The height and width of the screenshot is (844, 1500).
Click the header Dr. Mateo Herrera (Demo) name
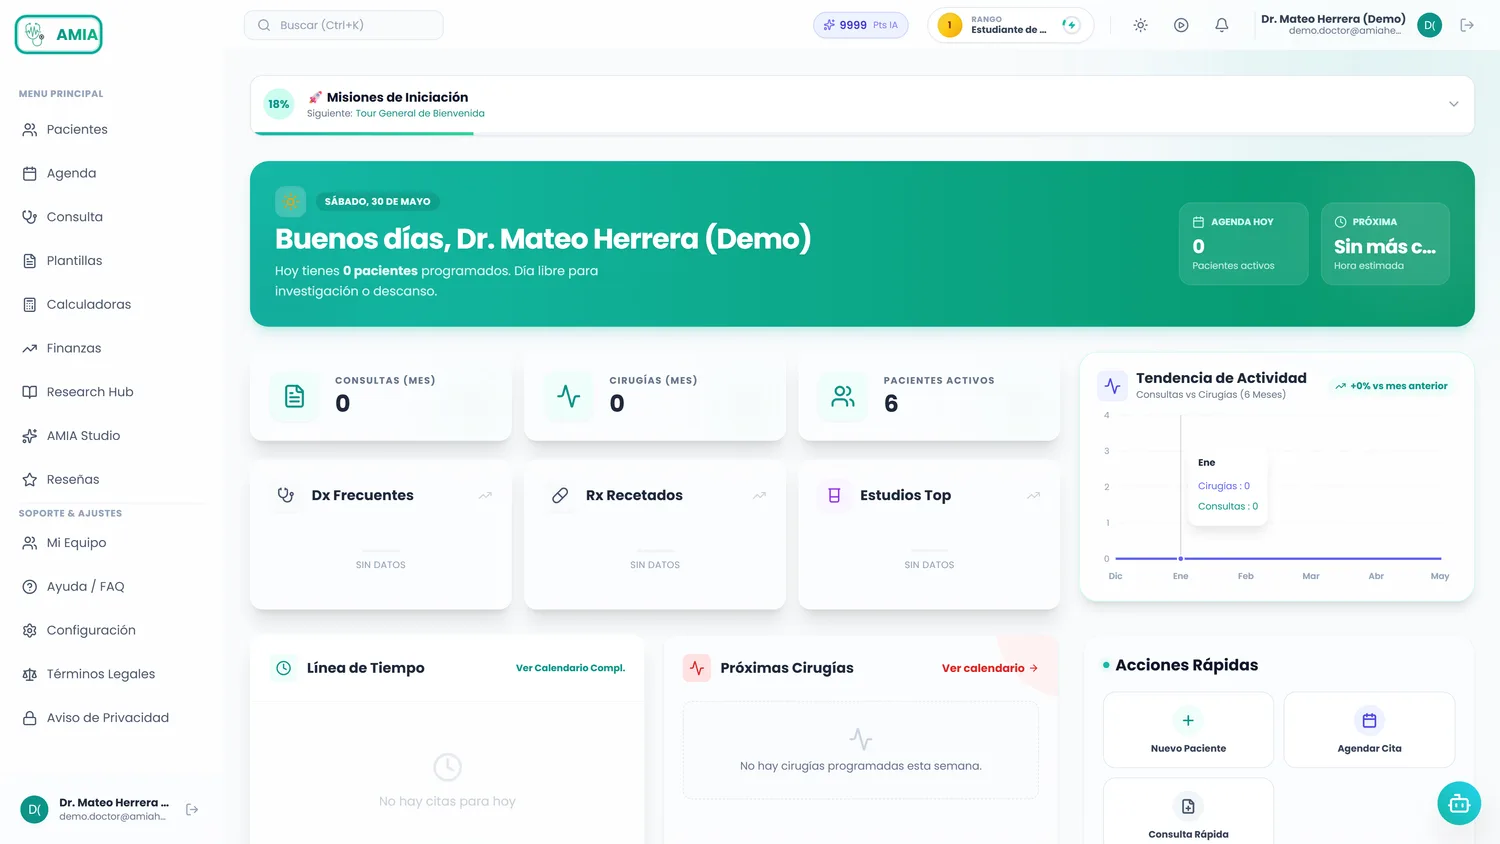pos(1333,19)
